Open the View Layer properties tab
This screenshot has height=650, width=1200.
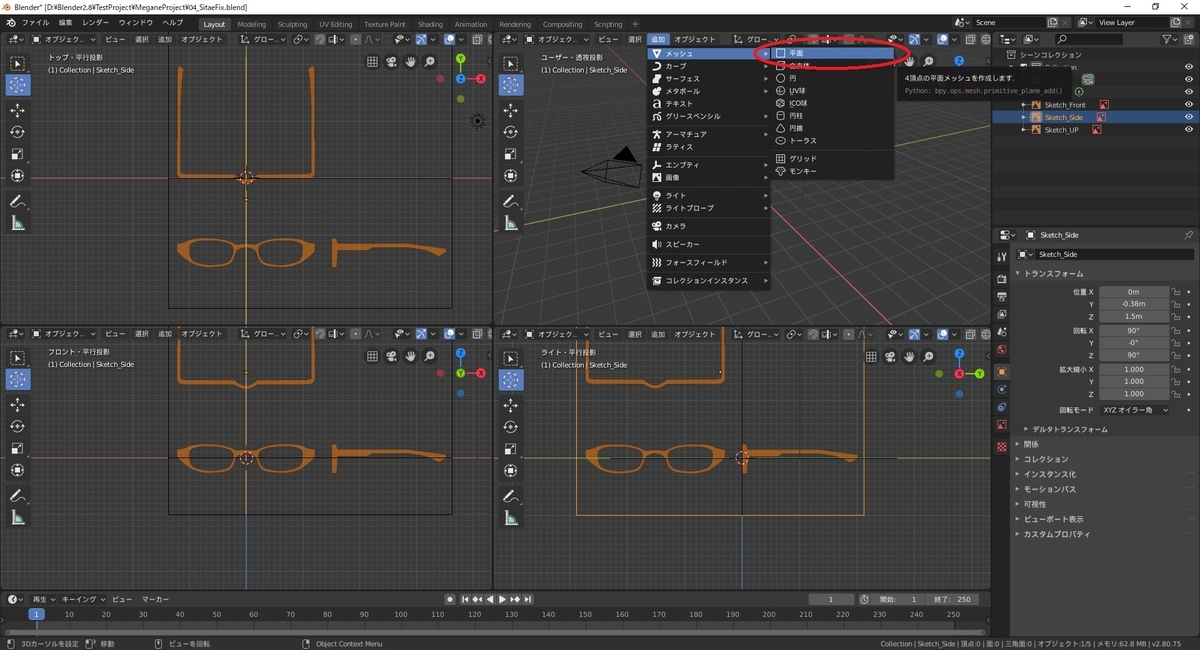1002,314
